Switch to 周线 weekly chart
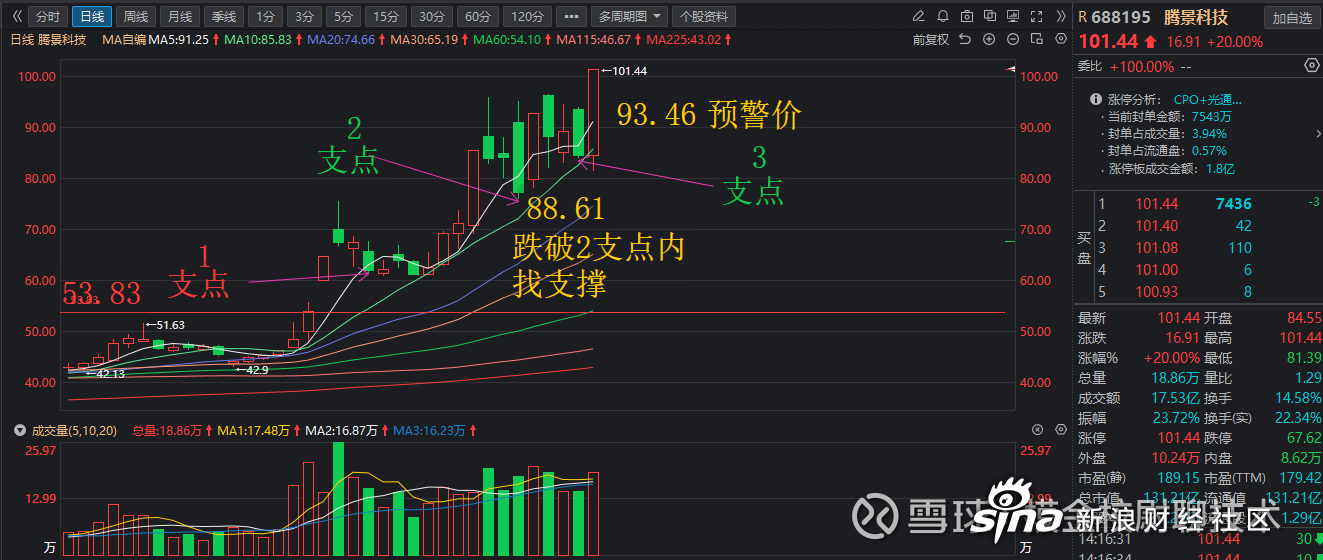Screen dimensions: 1323x560 coord(135,17)
